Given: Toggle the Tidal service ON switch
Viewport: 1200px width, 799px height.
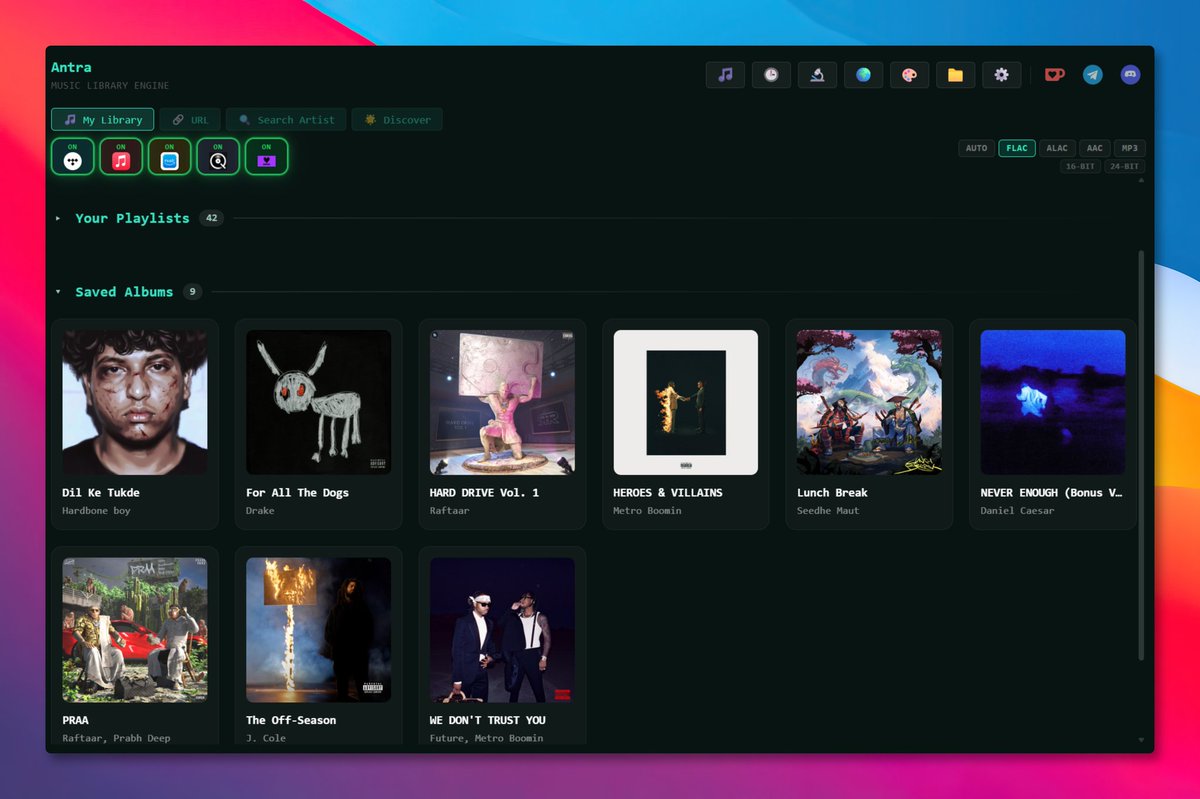Looking at the screenshot, I should coord(73,157).
